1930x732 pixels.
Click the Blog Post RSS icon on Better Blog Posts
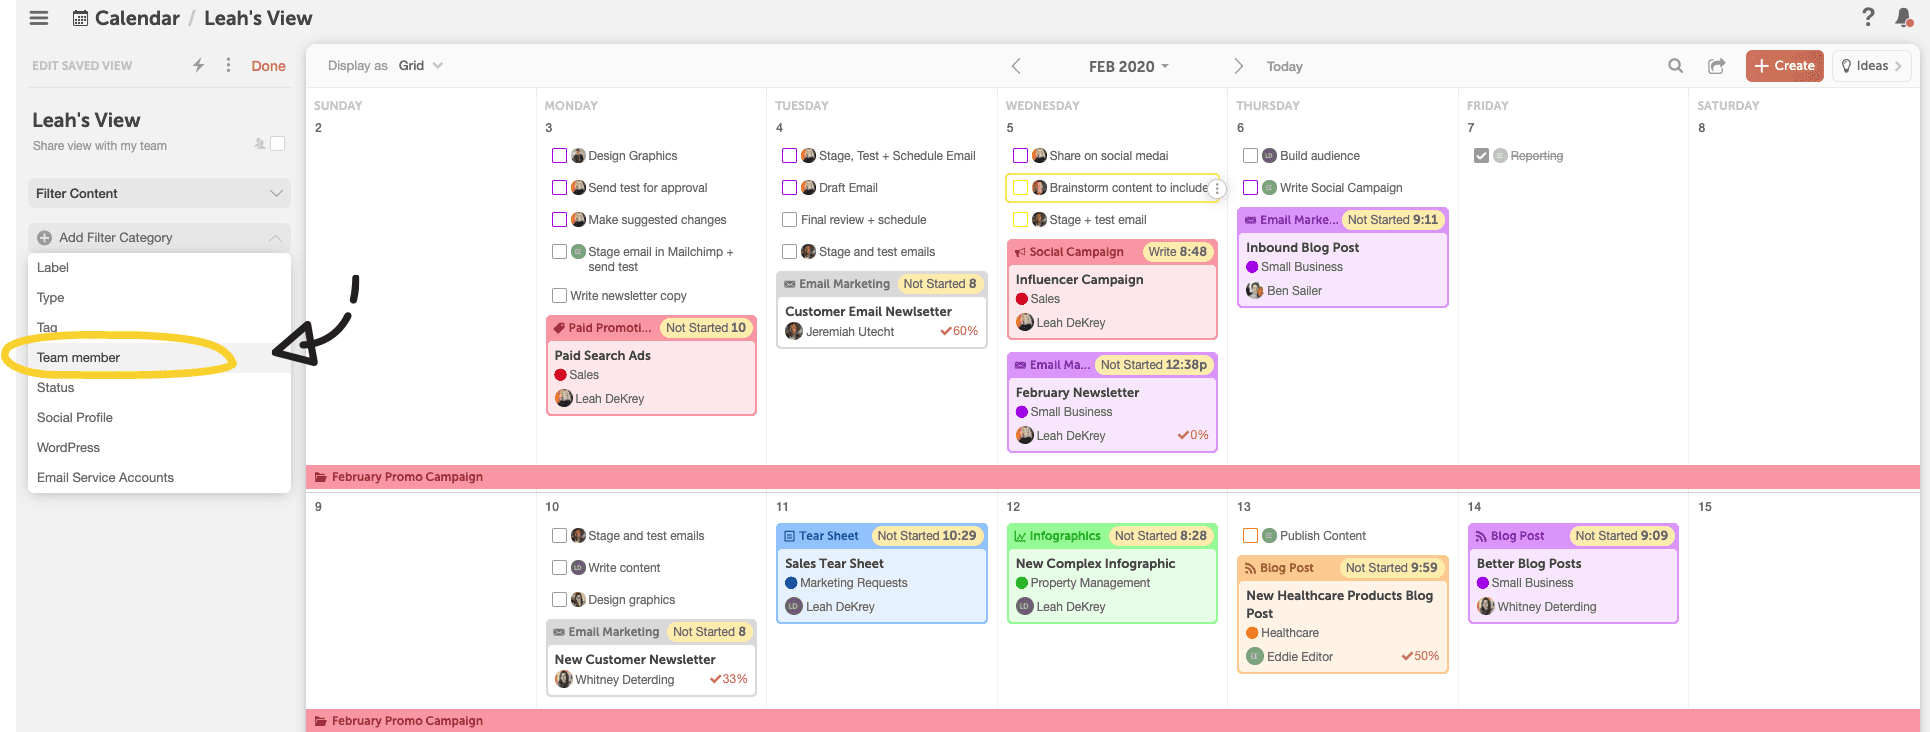coord(1482,536)
